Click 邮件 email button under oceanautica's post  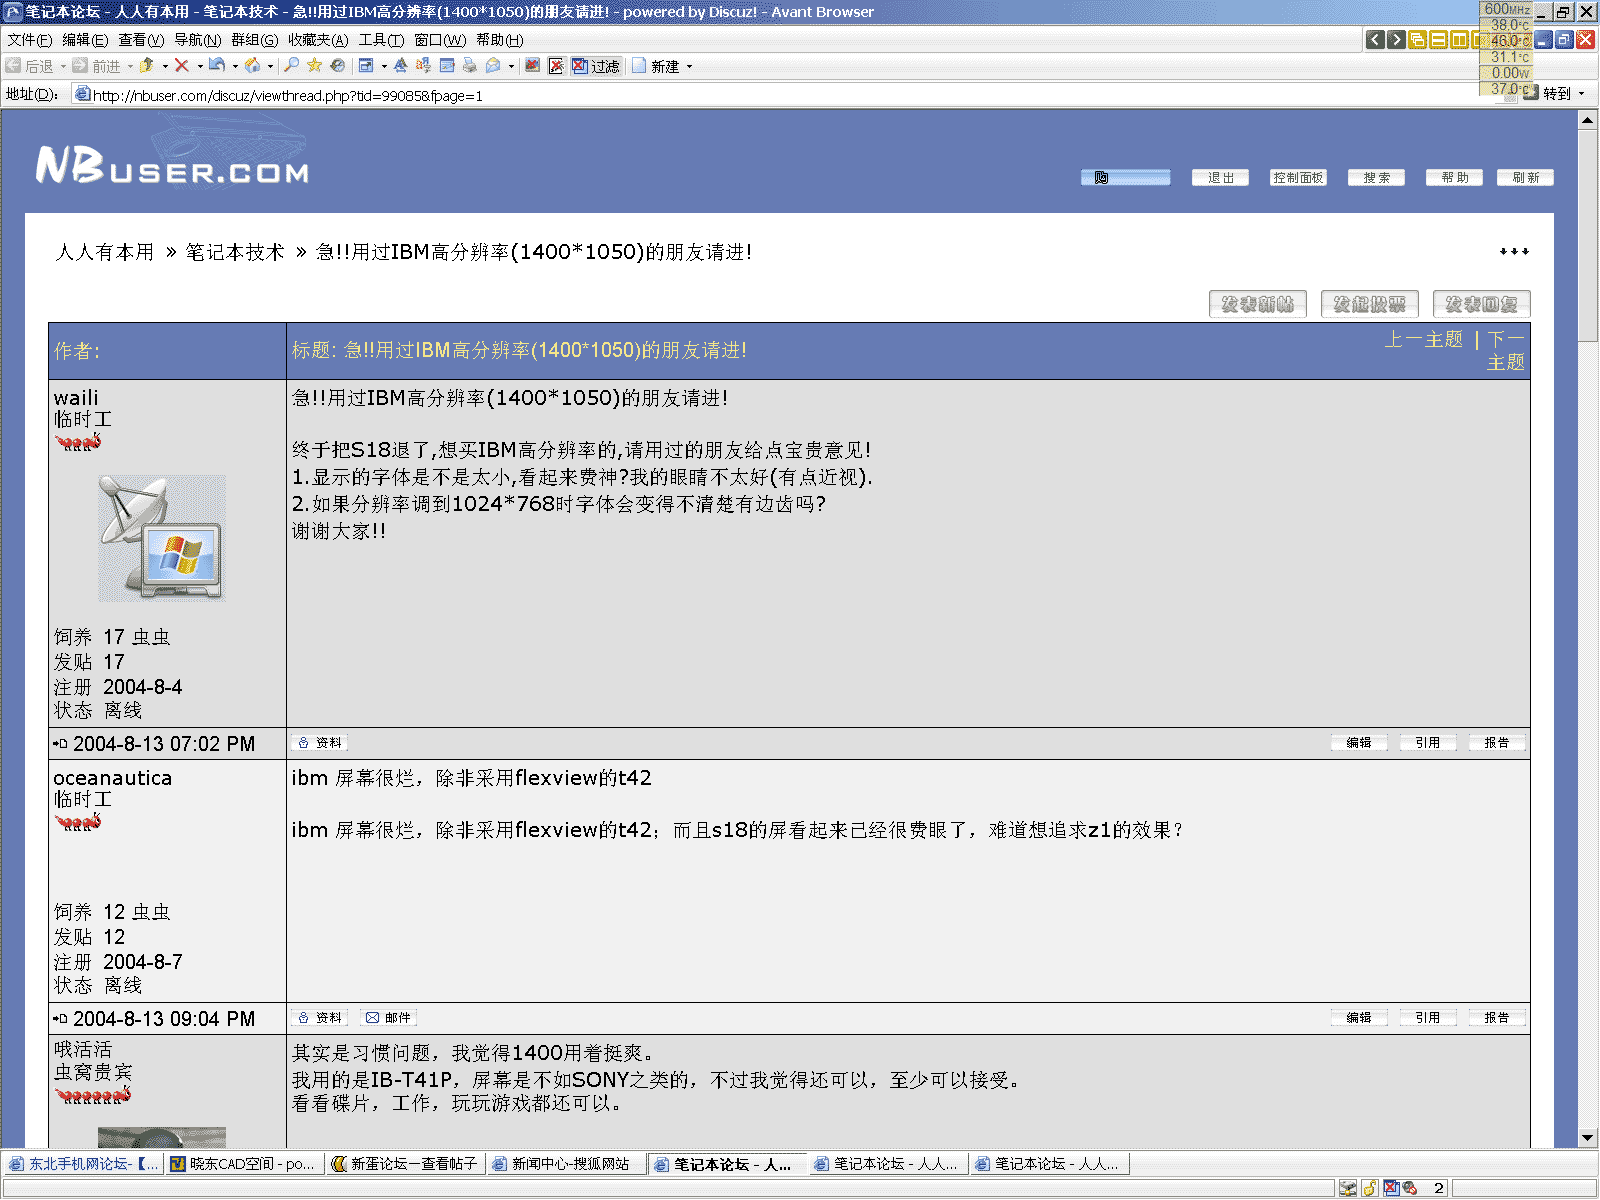[389, 1017]
